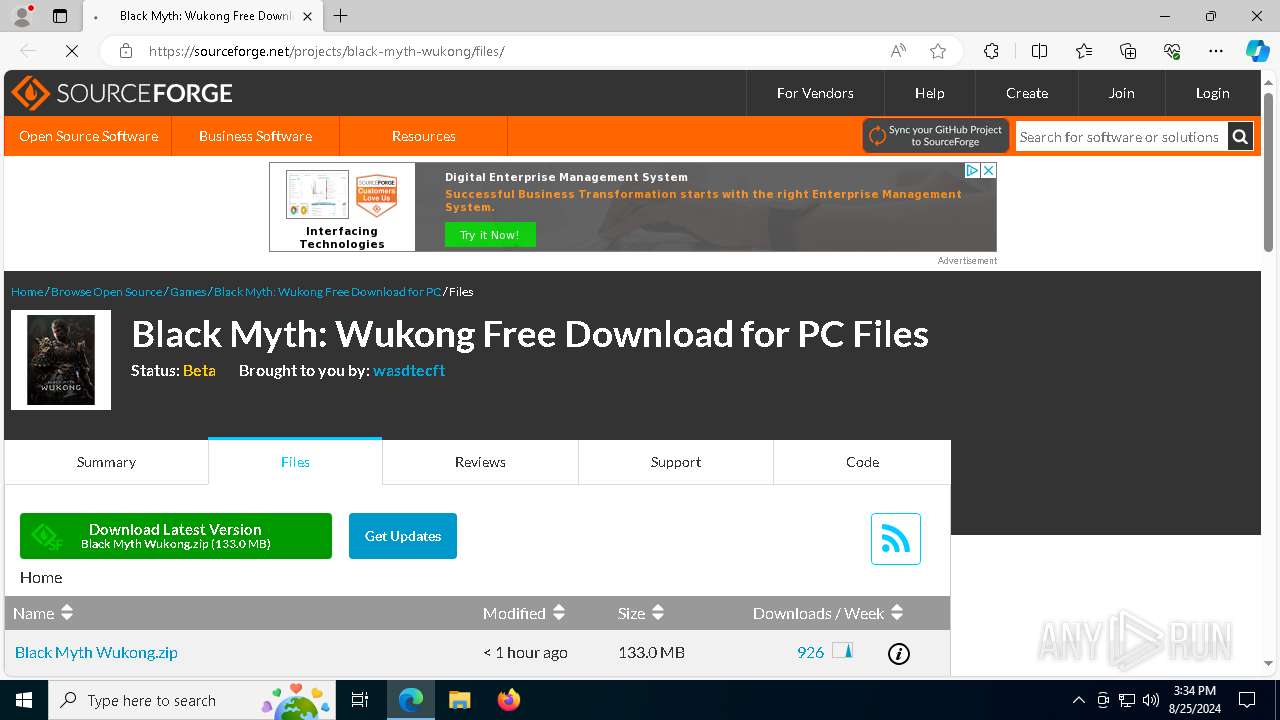
Task: Click the Read aloud icon
Action: pyautogui.click(x=898, y=51)
